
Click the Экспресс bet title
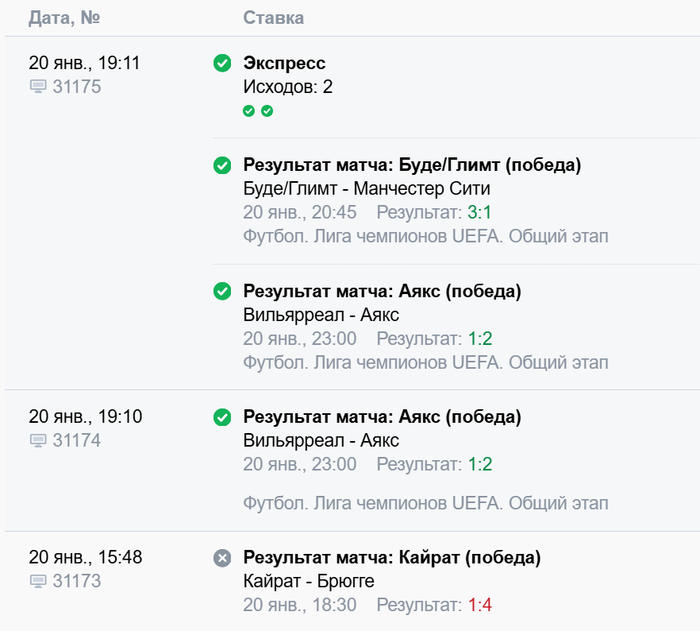tap(284, 64)
